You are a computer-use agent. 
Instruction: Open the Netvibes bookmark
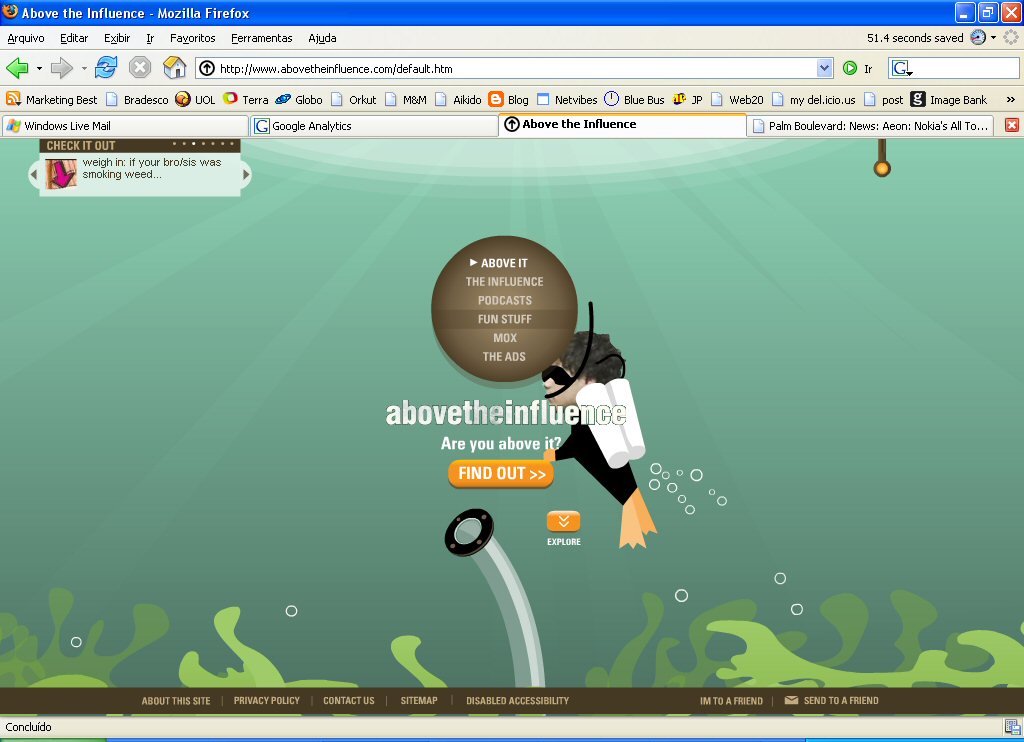point(567,99)
